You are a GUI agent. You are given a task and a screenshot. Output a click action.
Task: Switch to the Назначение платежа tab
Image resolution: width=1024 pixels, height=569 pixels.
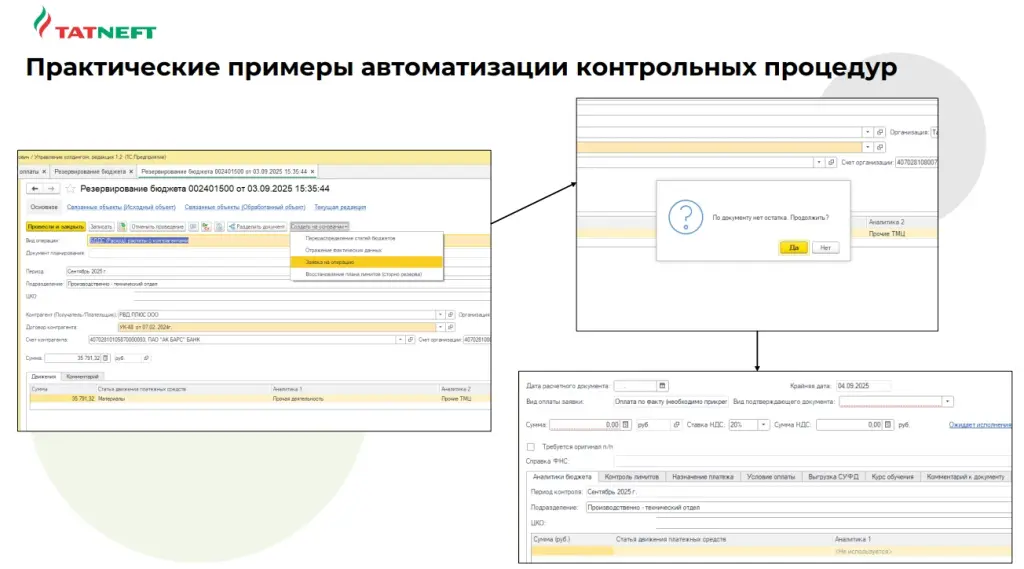(703, 477)
